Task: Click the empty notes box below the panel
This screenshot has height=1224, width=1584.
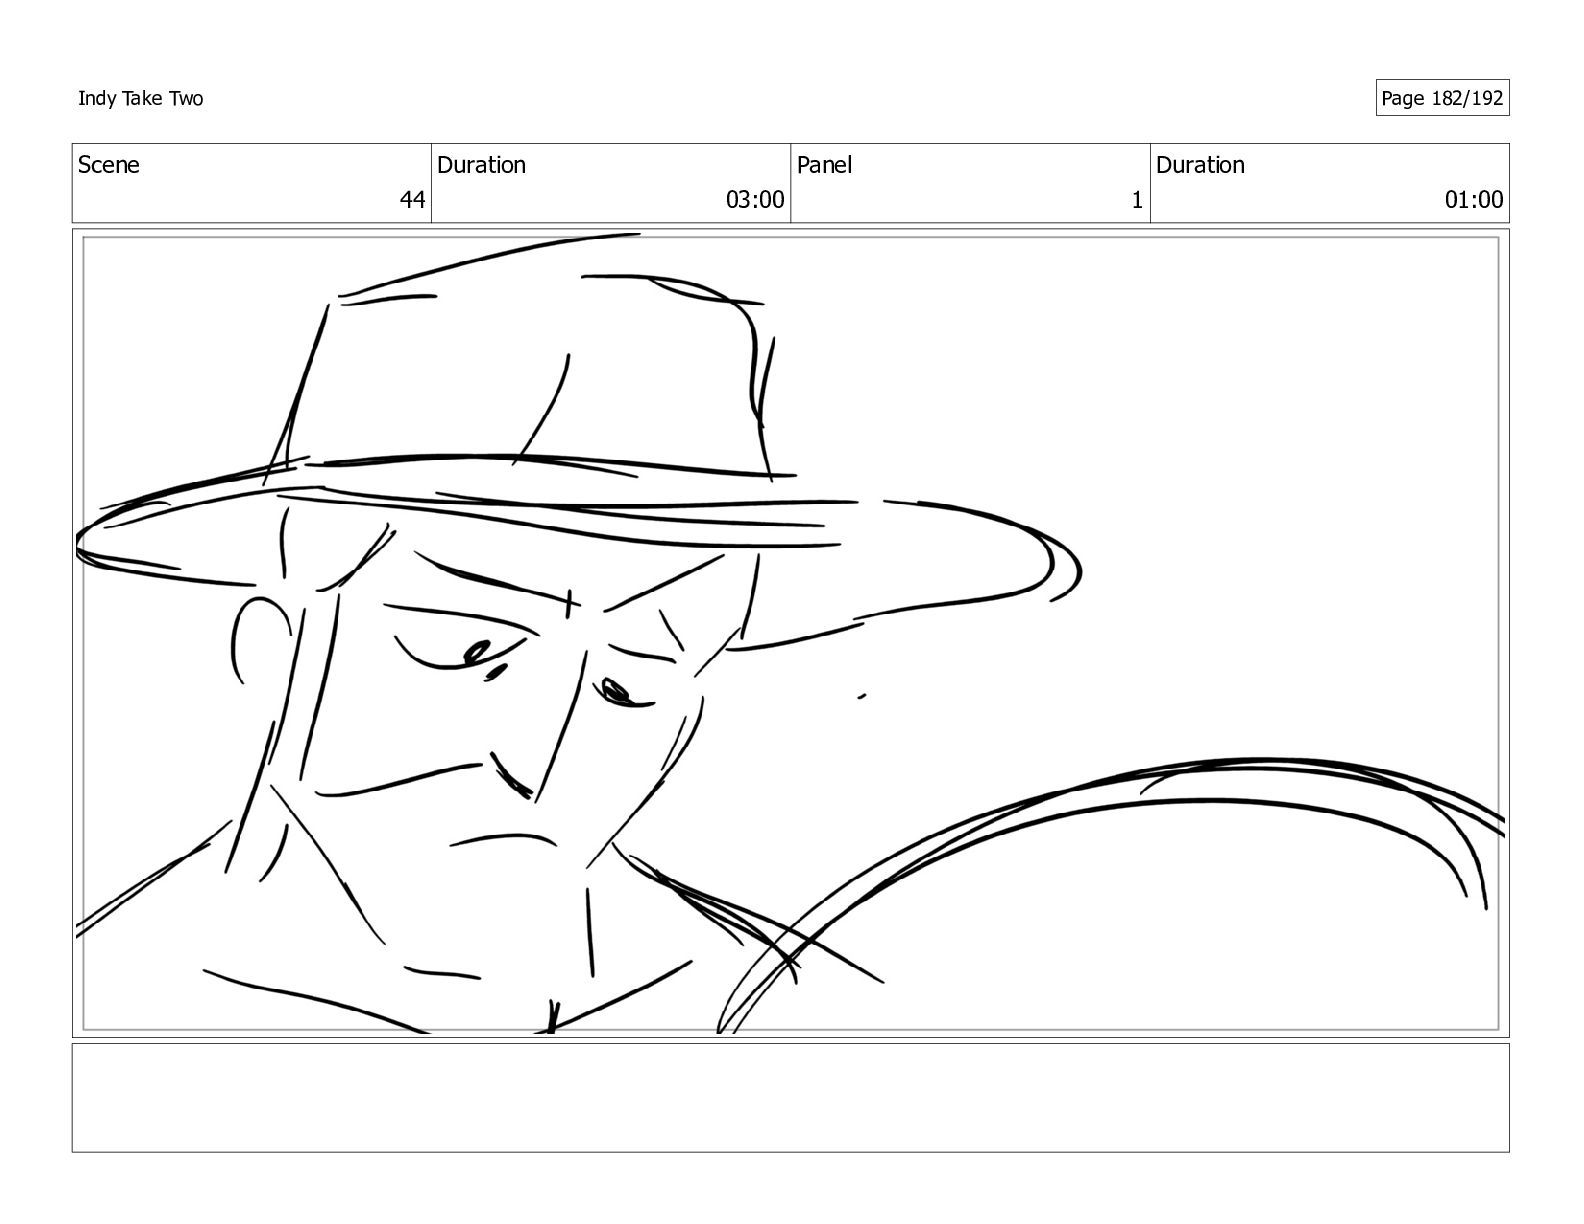Action: click(x=790, y=1098)
